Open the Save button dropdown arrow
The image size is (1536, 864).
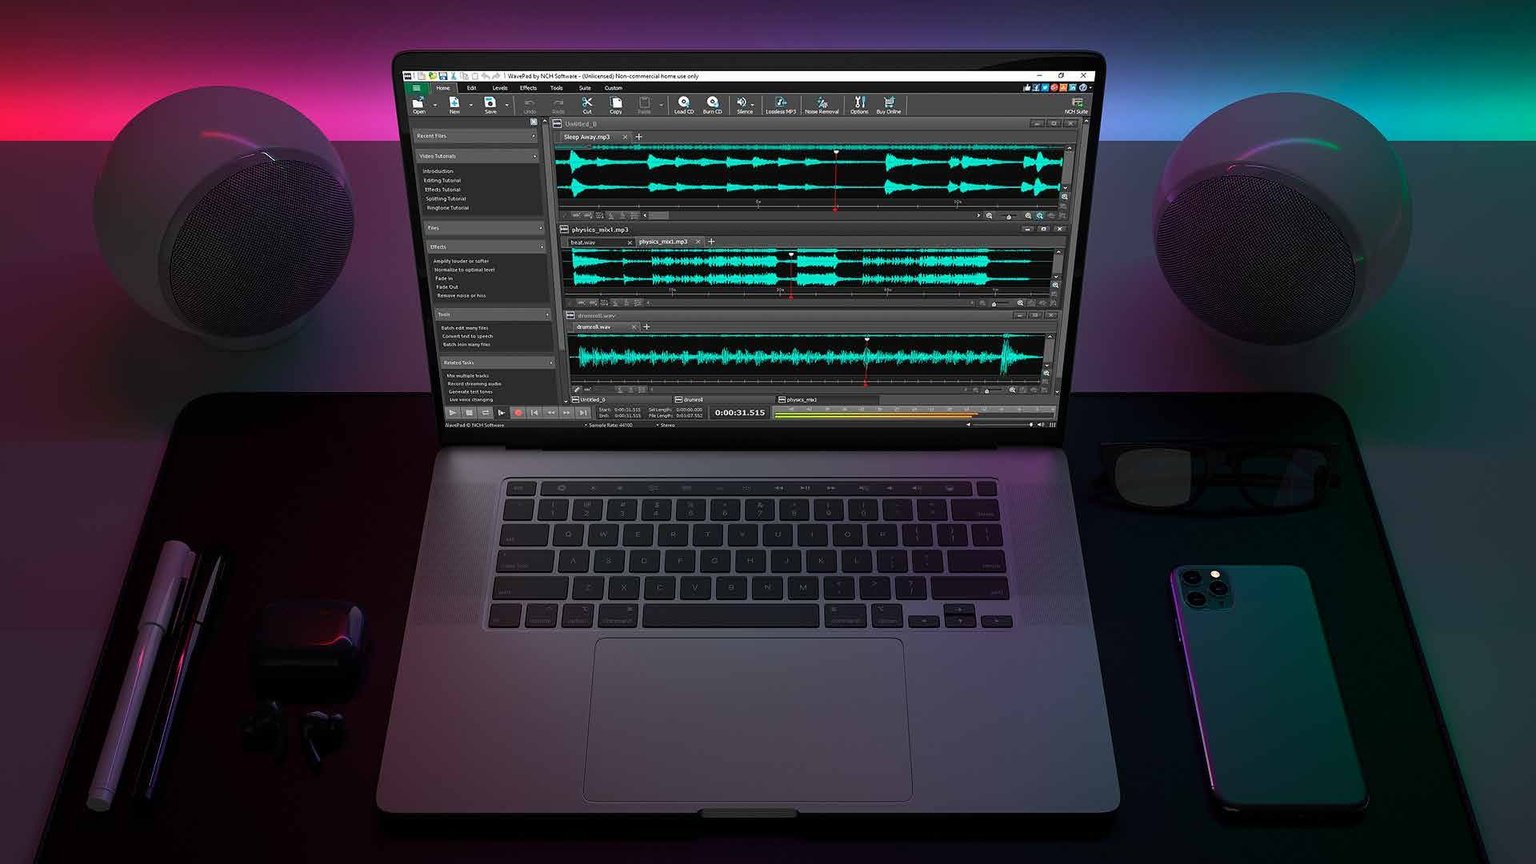tap(506, 104)
